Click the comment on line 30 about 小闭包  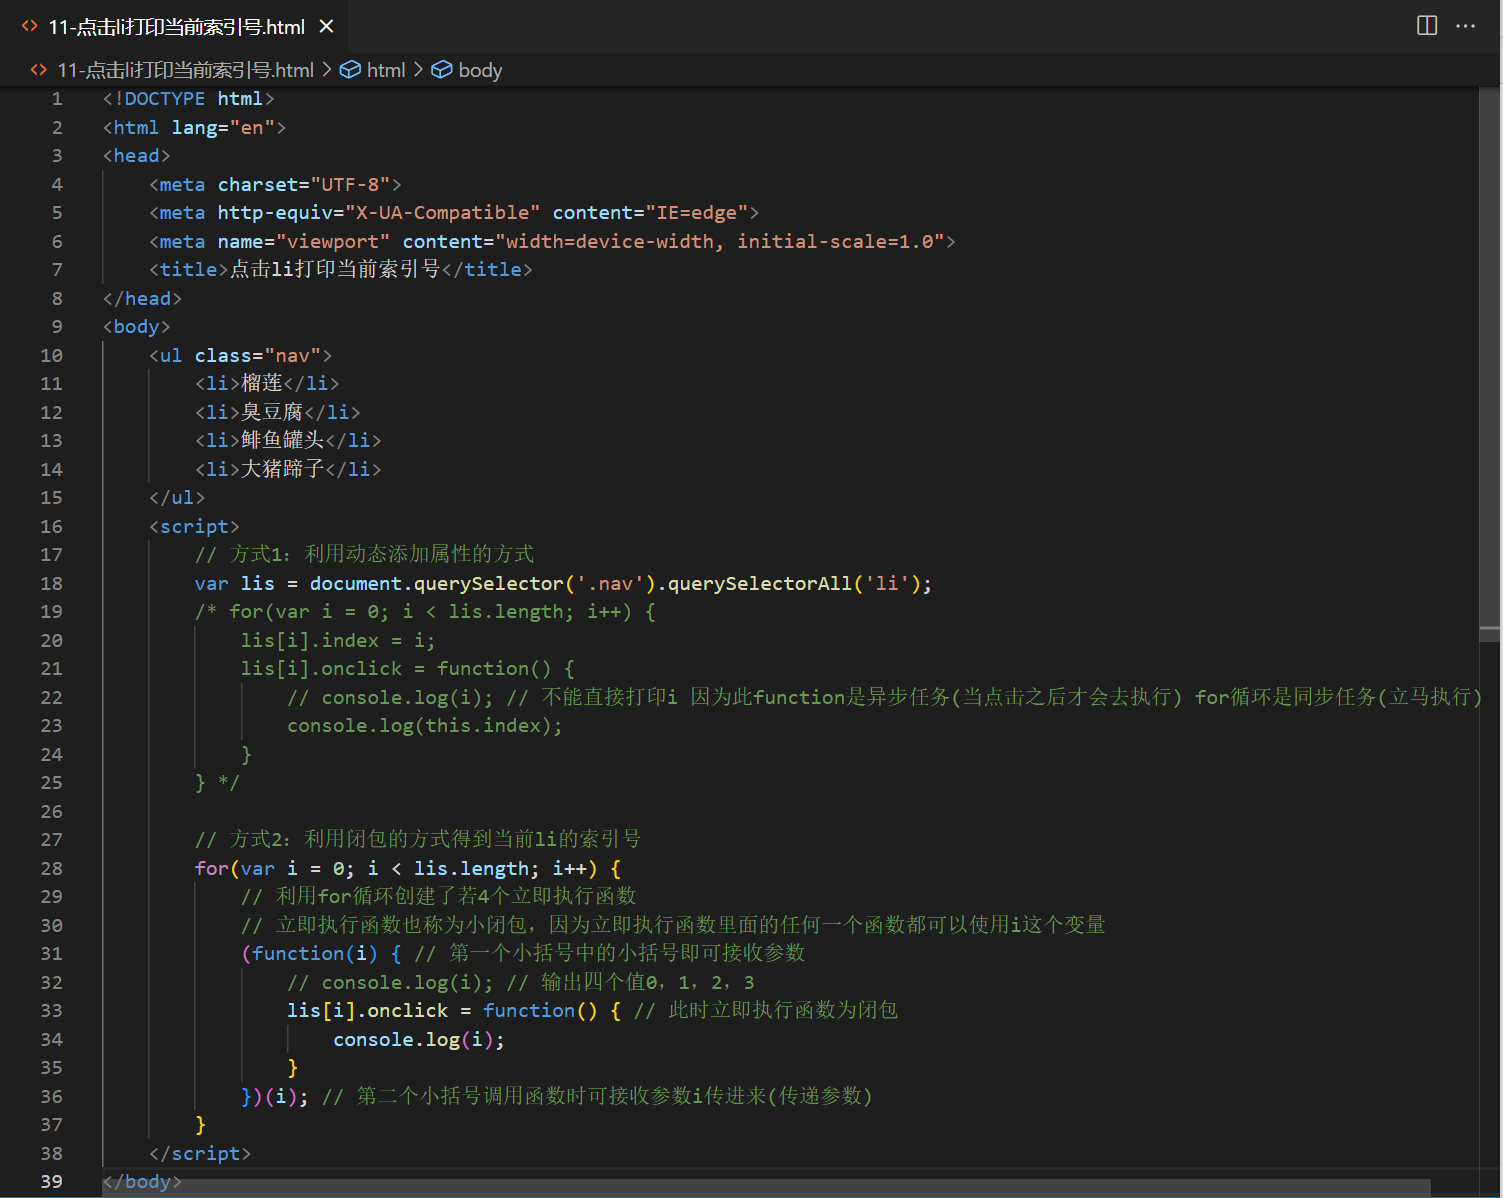pyautogui.click(x=673, y=926)
